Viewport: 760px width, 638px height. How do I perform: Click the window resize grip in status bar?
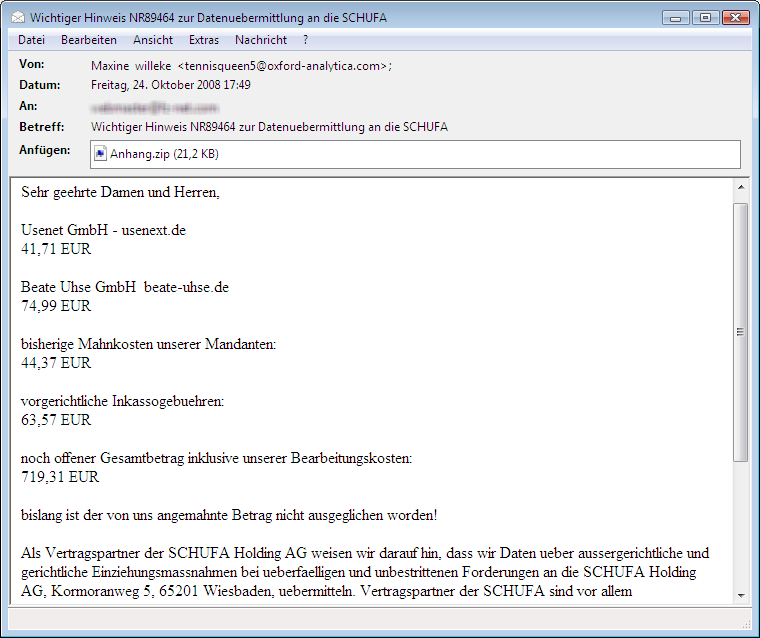746,624
